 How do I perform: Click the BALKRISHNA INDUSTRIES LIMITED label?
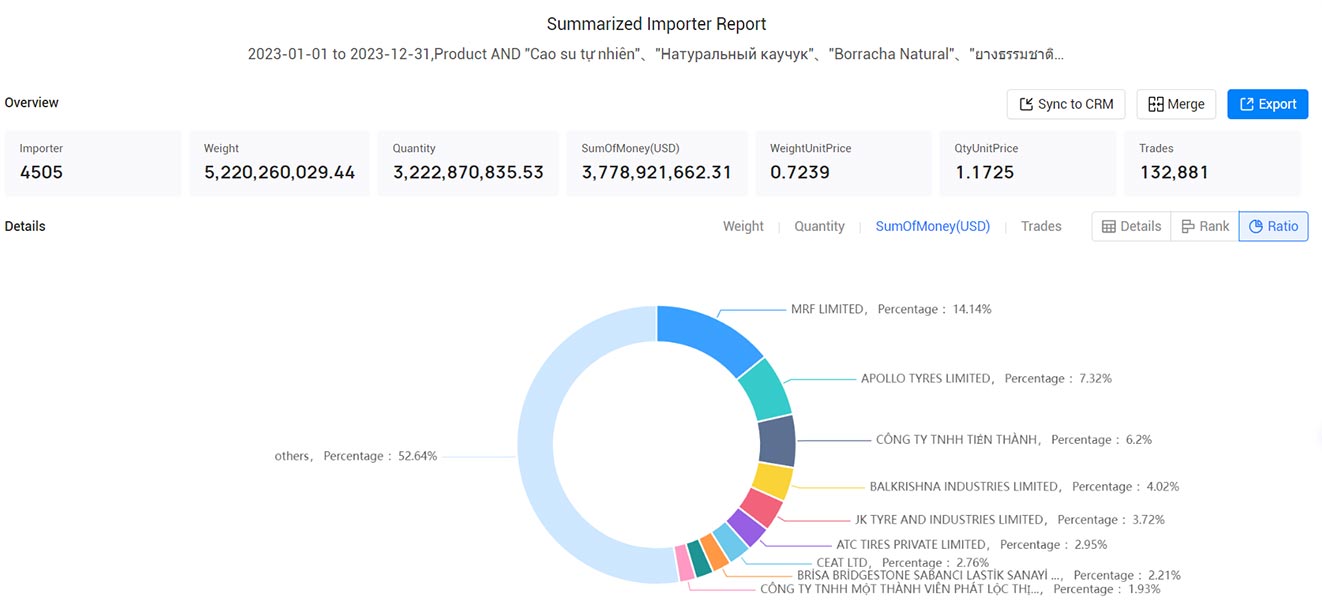(1024, 486)
